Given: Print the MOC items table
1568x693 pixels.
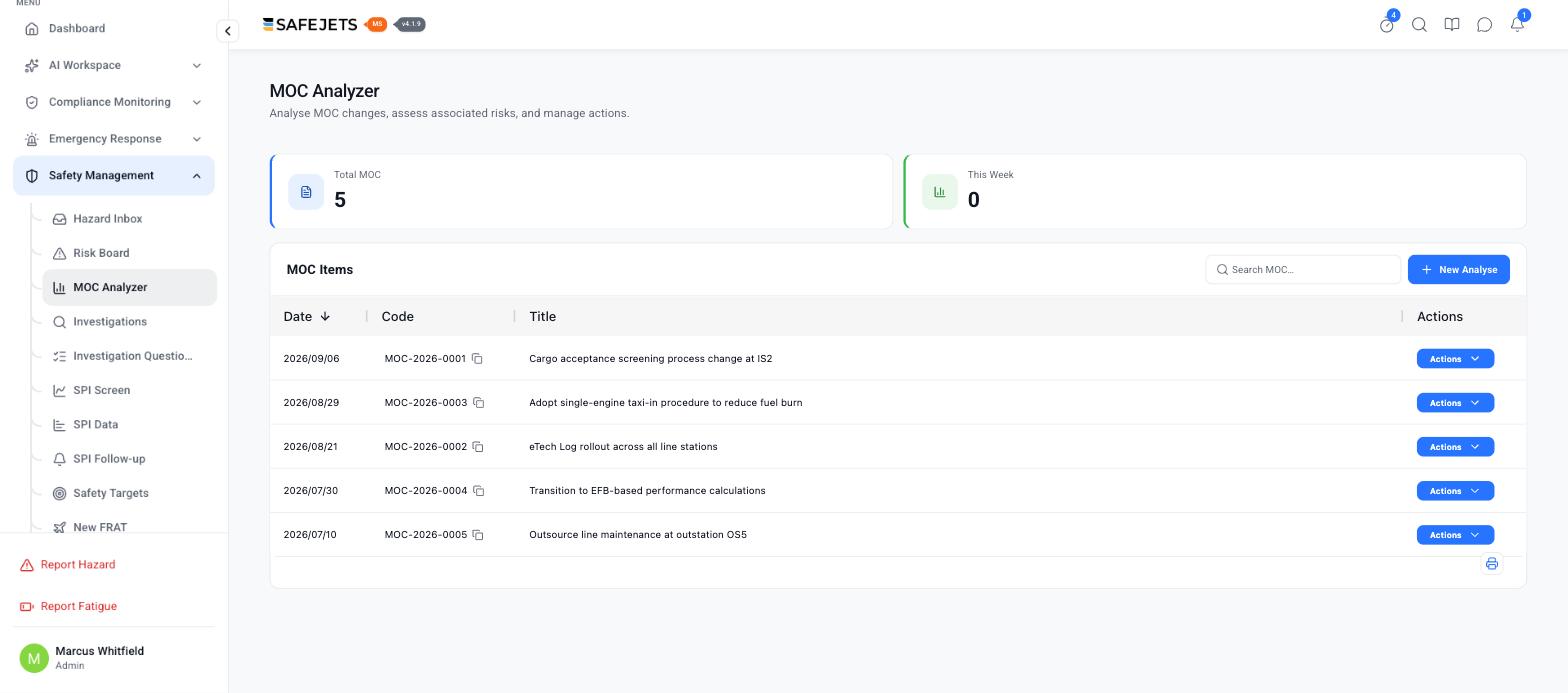Looking at the screenshot, I should 1491,564.
